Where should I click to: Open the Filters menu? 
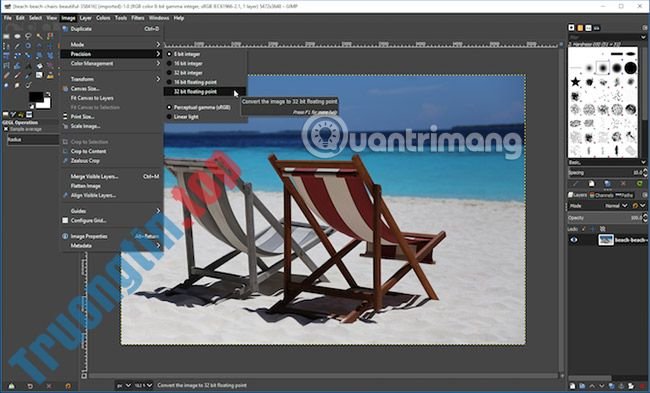(x=138, y=18)
